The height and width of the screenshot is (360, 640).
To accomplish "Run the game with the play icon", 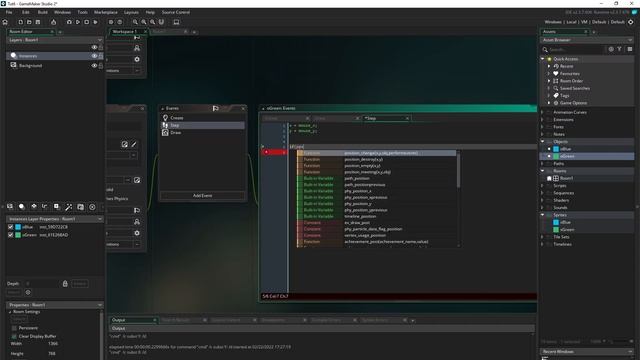I will [78, 22].
